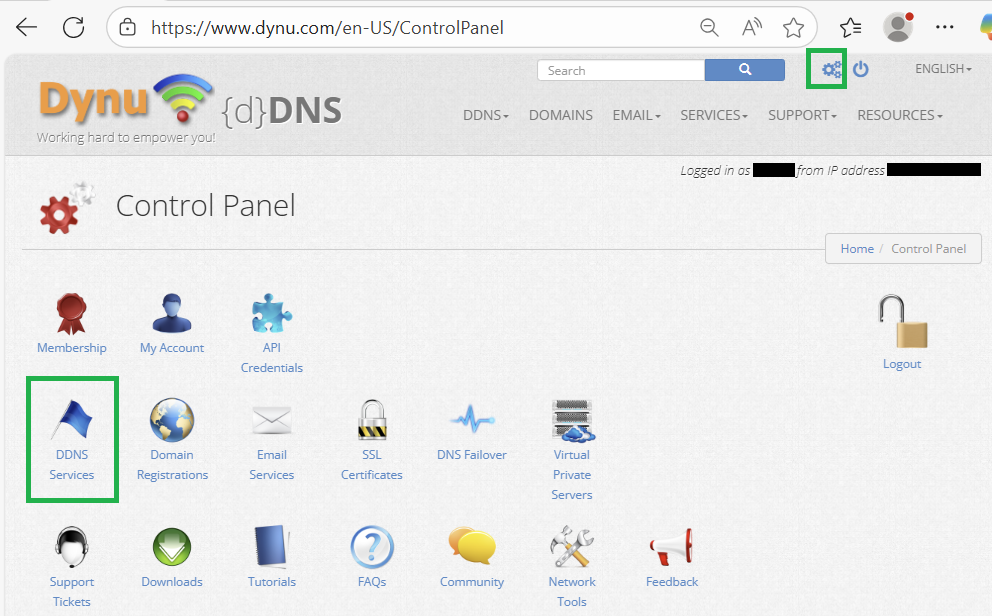This screenshot has height=616, width=992.
Task: Click the My Account text link
Action: click(x=171, y=348)
